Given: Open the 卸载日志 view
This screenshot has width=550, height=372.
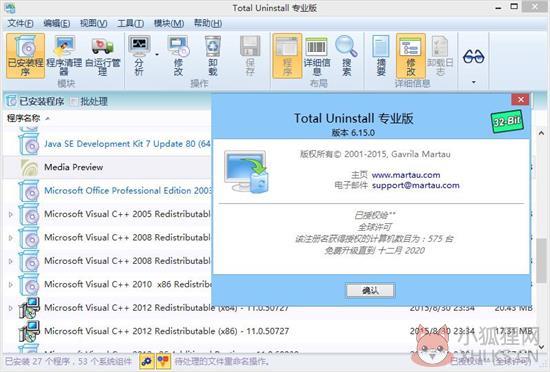Looking at the screenshot, I should click(440, 55).
